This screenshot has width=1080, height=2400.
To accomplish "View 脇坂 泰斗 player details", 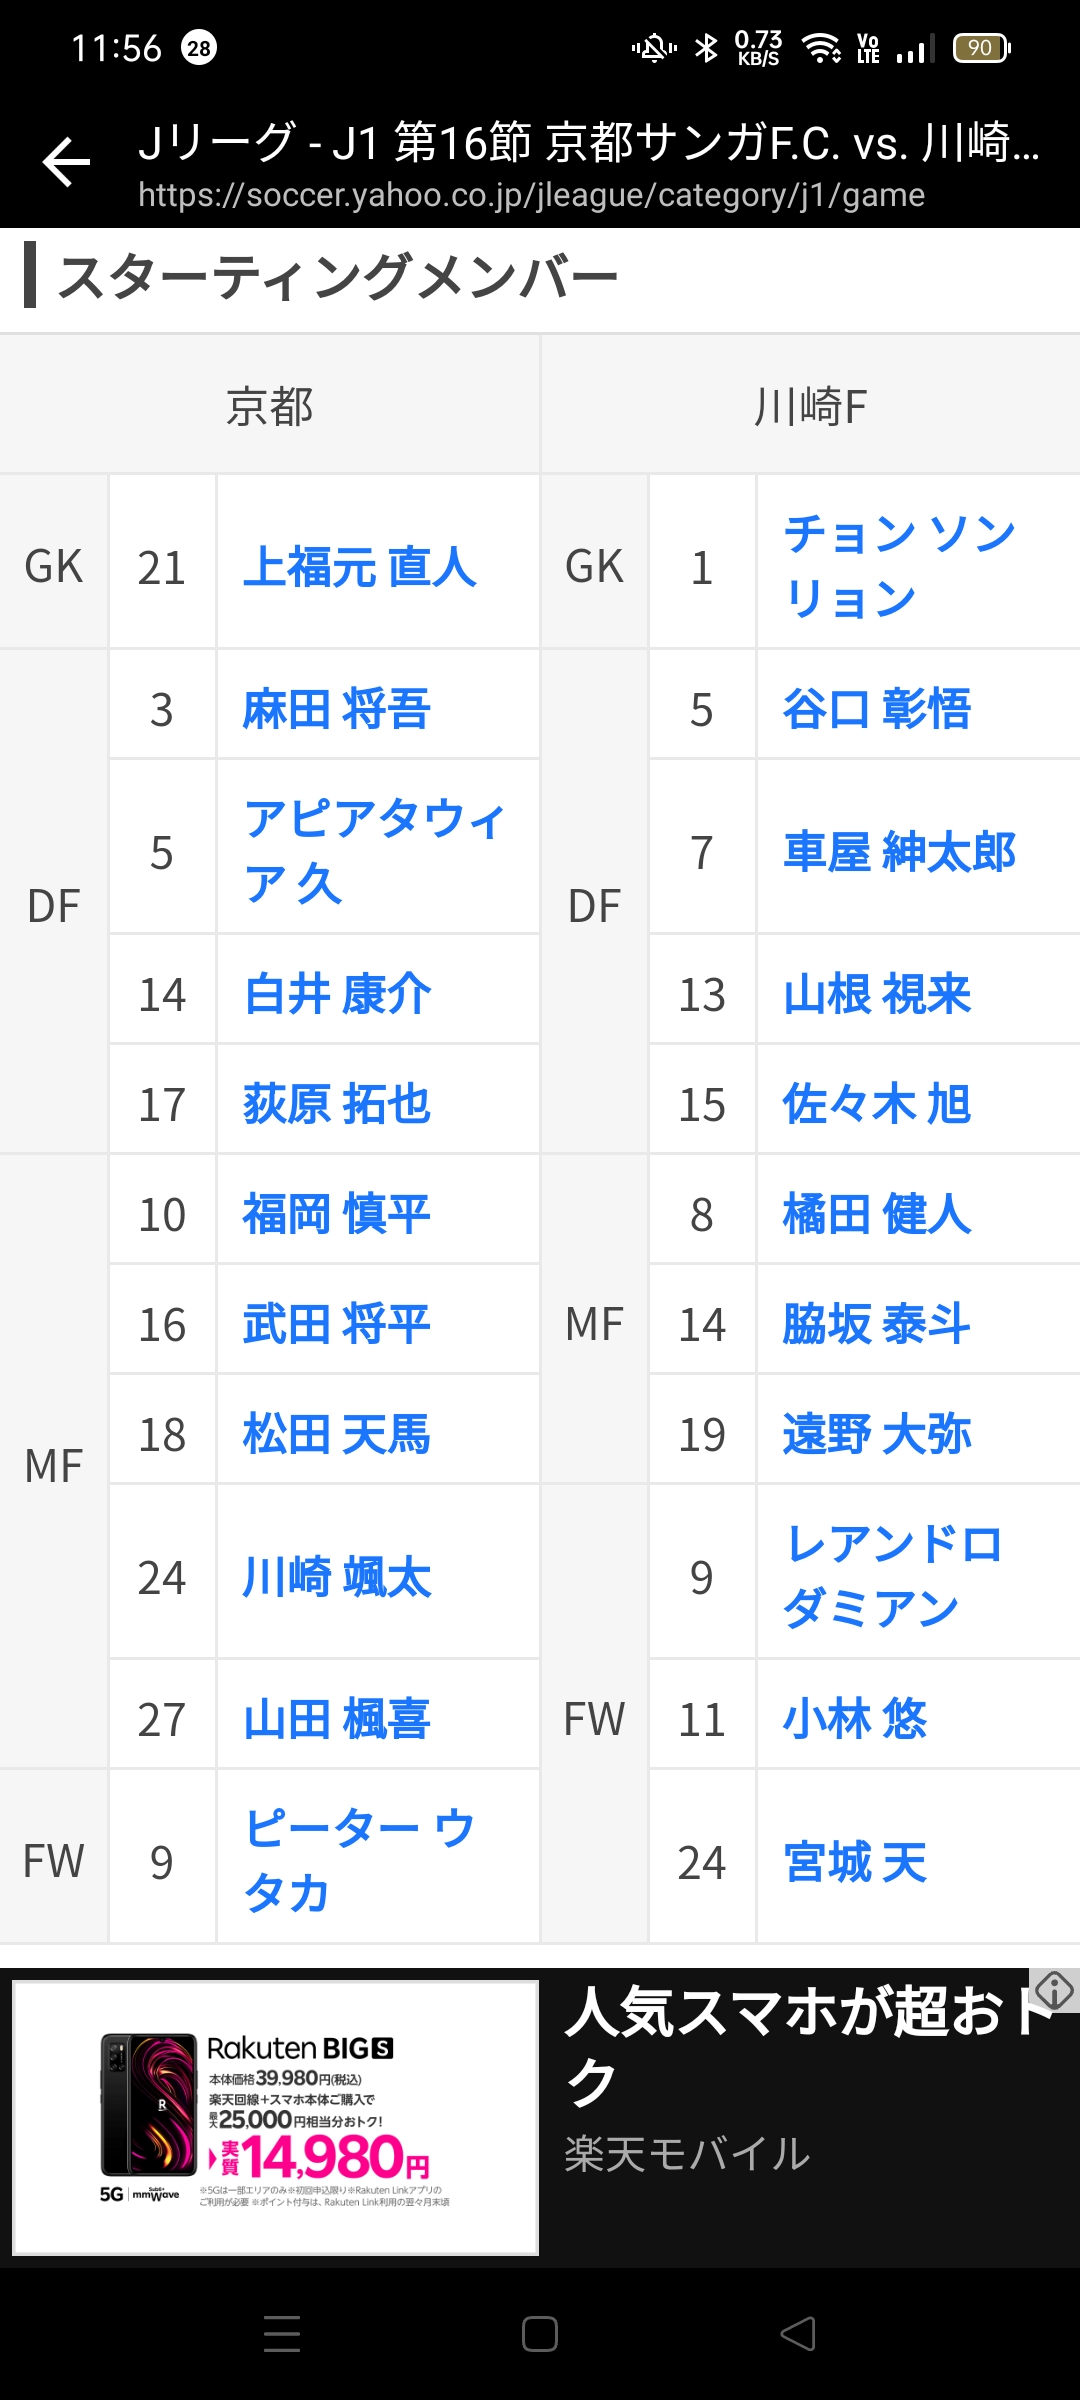I will tap(876, 1325).
